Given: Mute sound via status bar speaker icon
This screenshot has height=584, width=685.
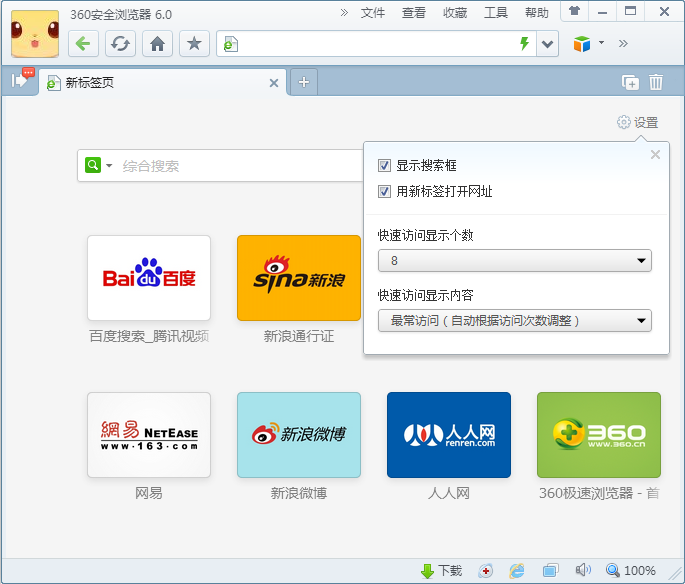Looking at the screenshot, I should [x=583, y=570].
